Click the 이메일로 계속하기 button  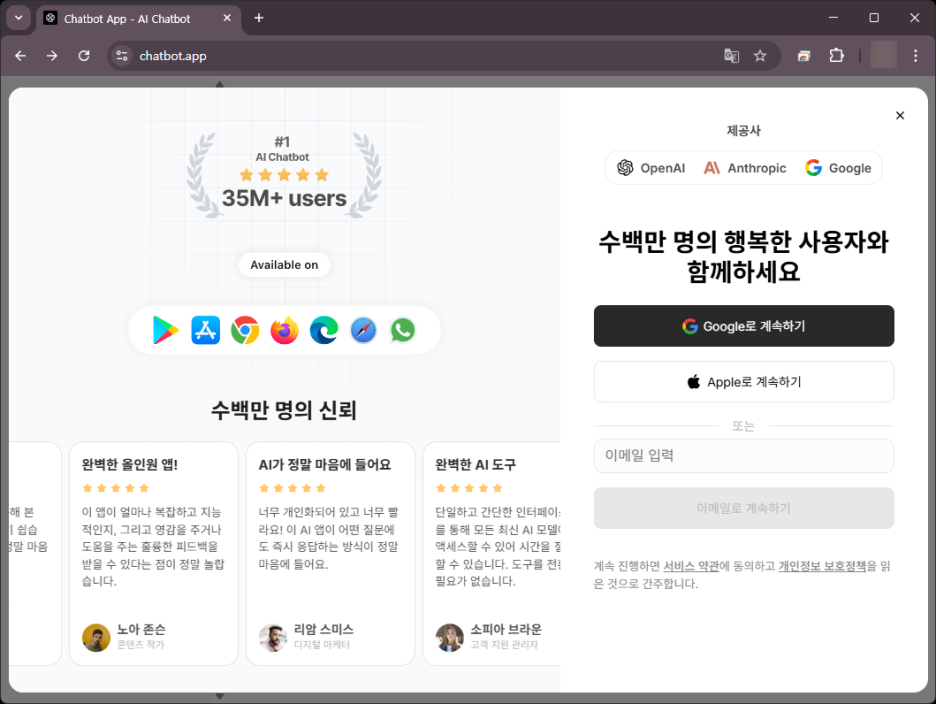[x=744, y=508]
